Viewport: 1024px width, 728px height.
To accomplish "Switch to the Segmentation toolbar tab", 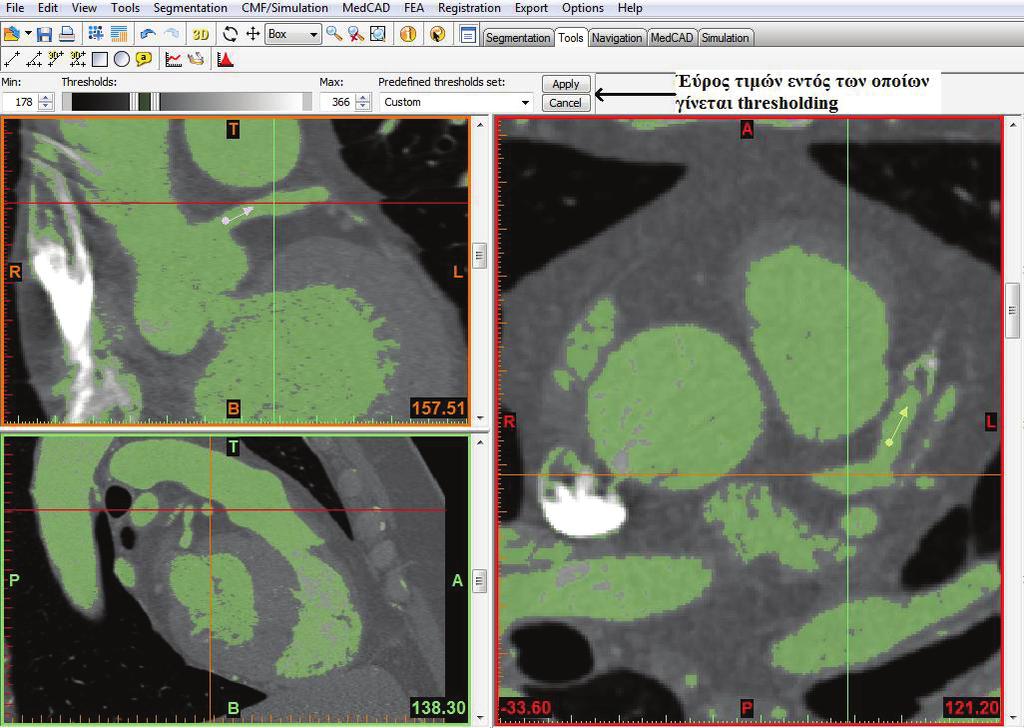I will pos(518,38).
